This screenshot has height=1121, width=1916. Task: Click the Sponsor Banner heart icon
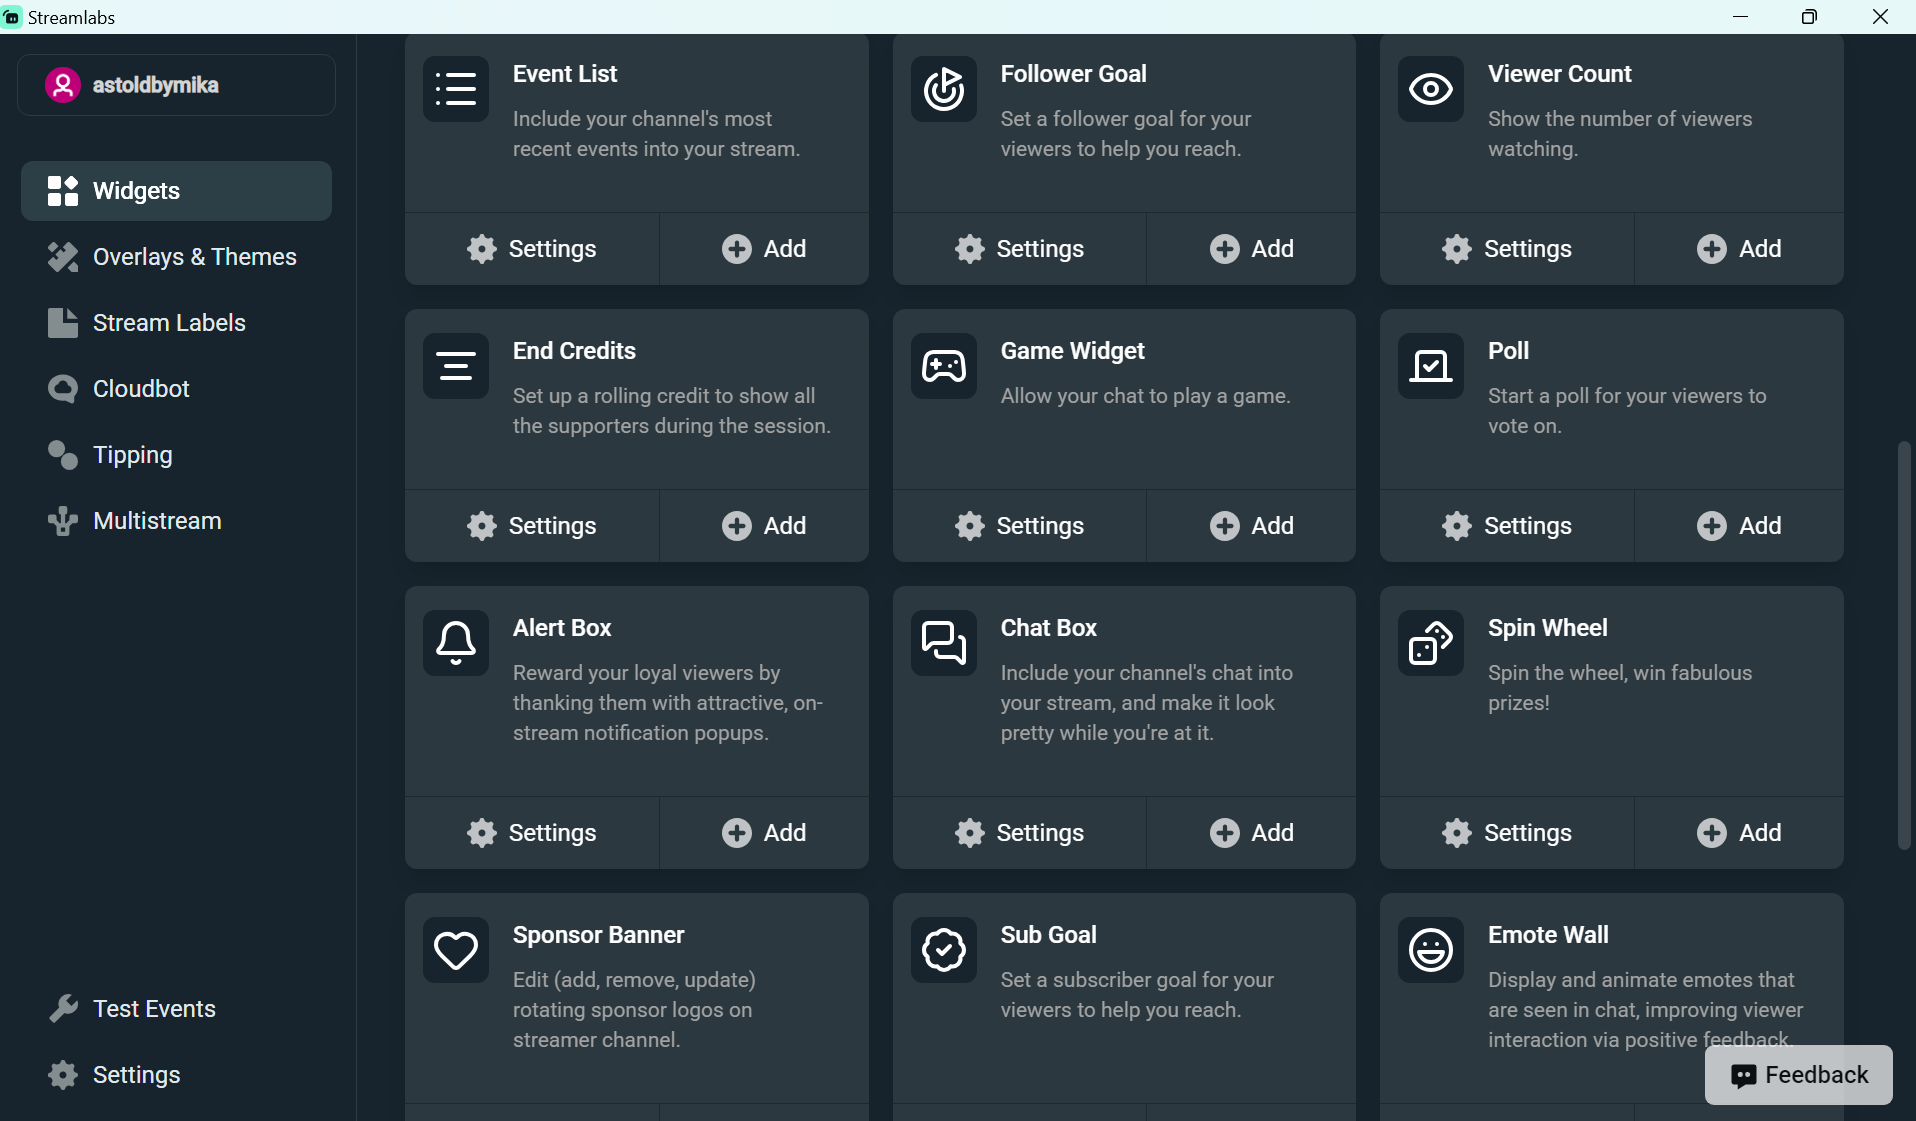point(456,950)
